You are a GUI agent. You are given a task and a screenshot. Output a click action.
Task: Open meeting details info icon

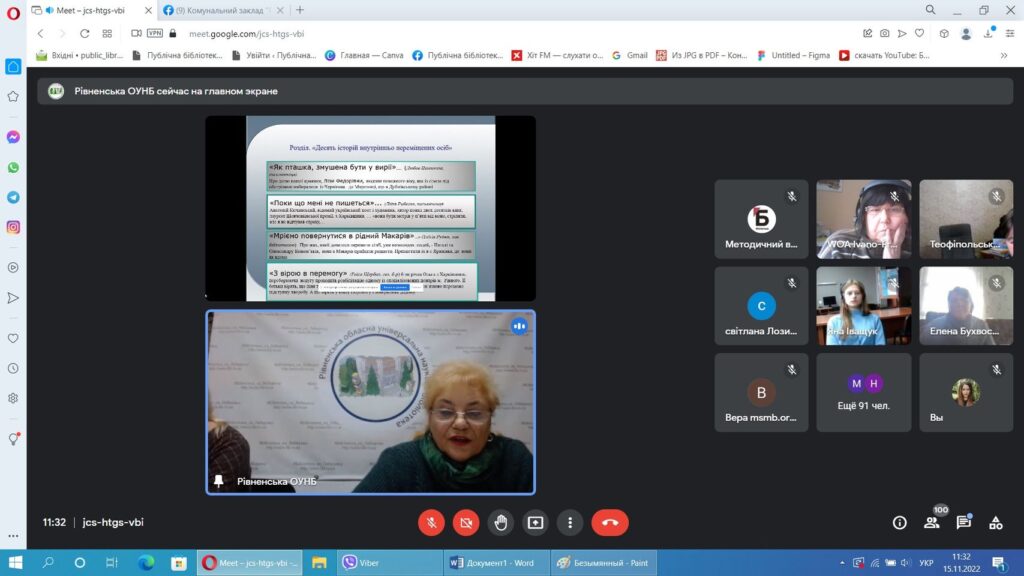pyautogui.click(x=899, y=522)
